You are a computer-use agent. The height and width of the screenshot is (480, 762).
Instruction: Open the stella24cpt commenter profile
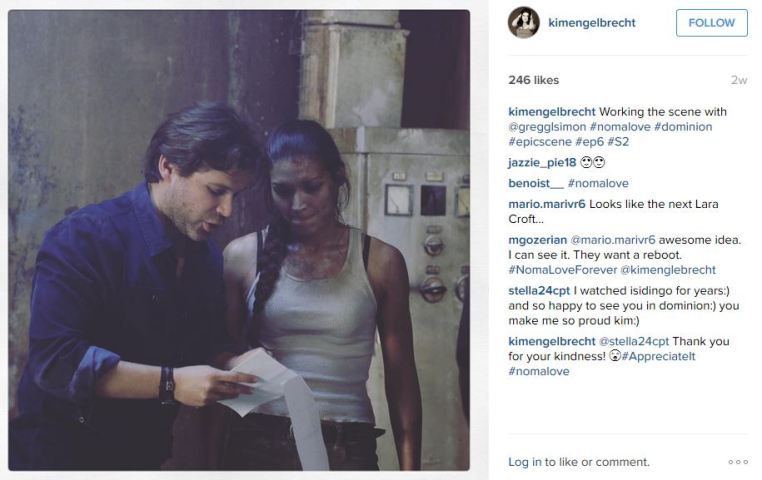click(539, 291)
